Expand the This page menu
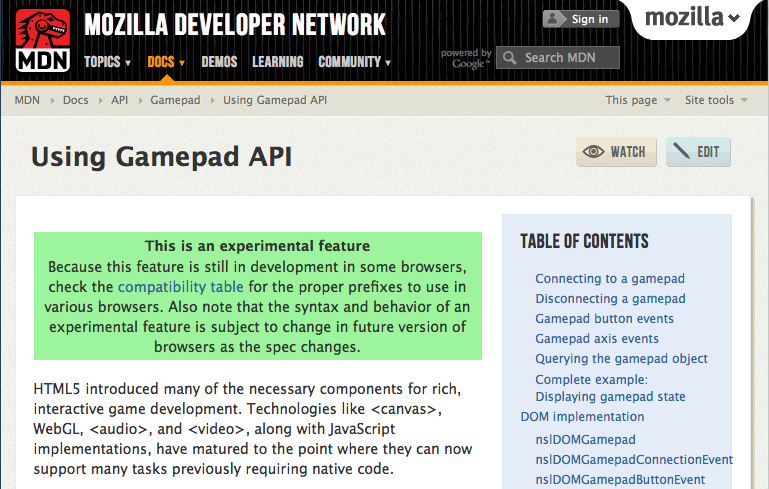This screenshot has height=489, width=769. tap(638, 100)
